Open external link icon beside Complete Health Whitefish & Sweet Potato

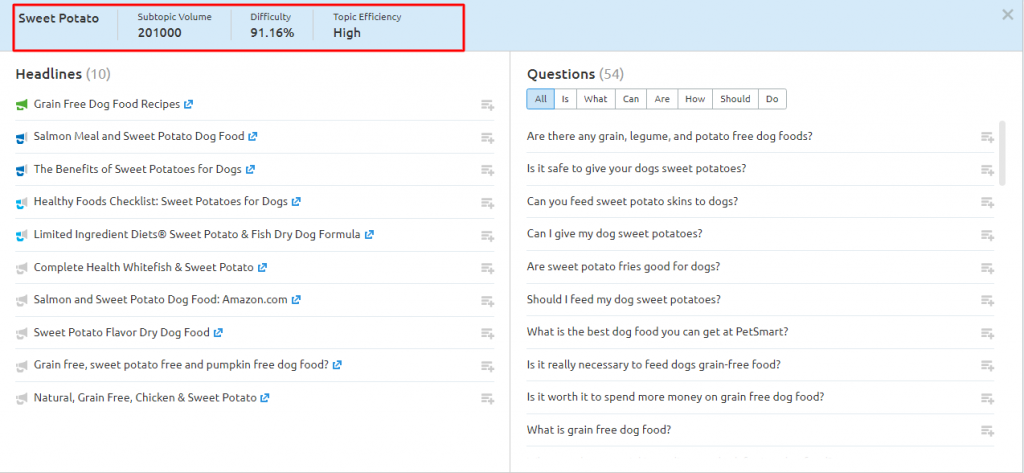coord(262,268)
